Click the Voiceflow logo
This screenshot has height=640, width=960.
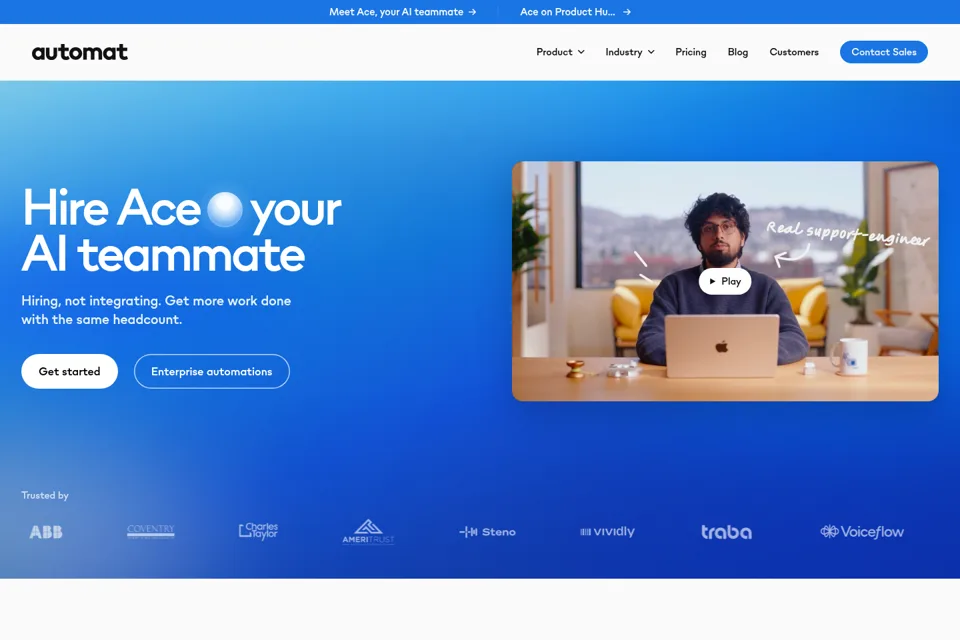pyautogui.click(x=862, y=532)
